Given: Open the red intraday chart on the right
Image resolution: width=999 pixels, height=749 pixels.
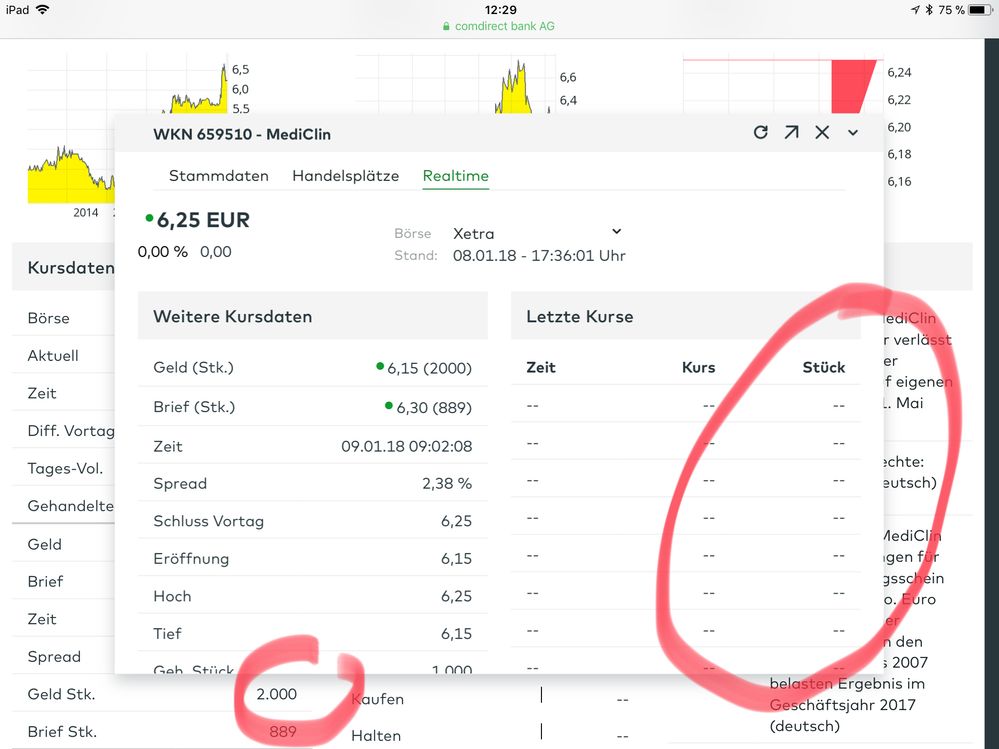Looking at the screenshot, I should (780, 85).
